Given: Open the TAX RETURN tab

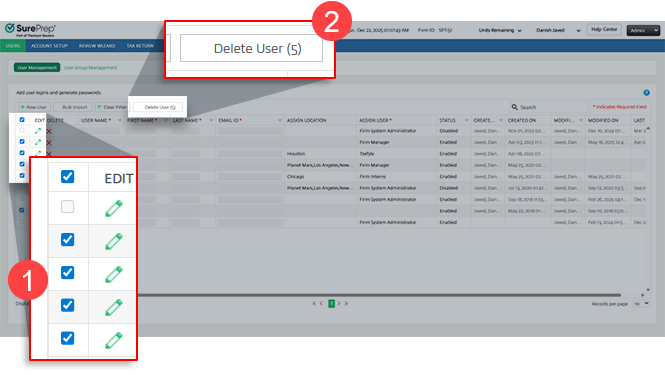Looking at the screenshot, I should [x=140, y=46].
